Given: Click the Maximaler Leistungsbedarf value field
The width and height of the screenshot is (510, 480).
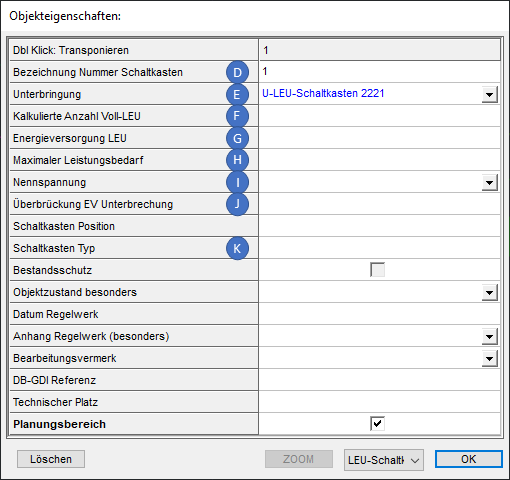Looking at the screenshot, I should coord(380,160).
